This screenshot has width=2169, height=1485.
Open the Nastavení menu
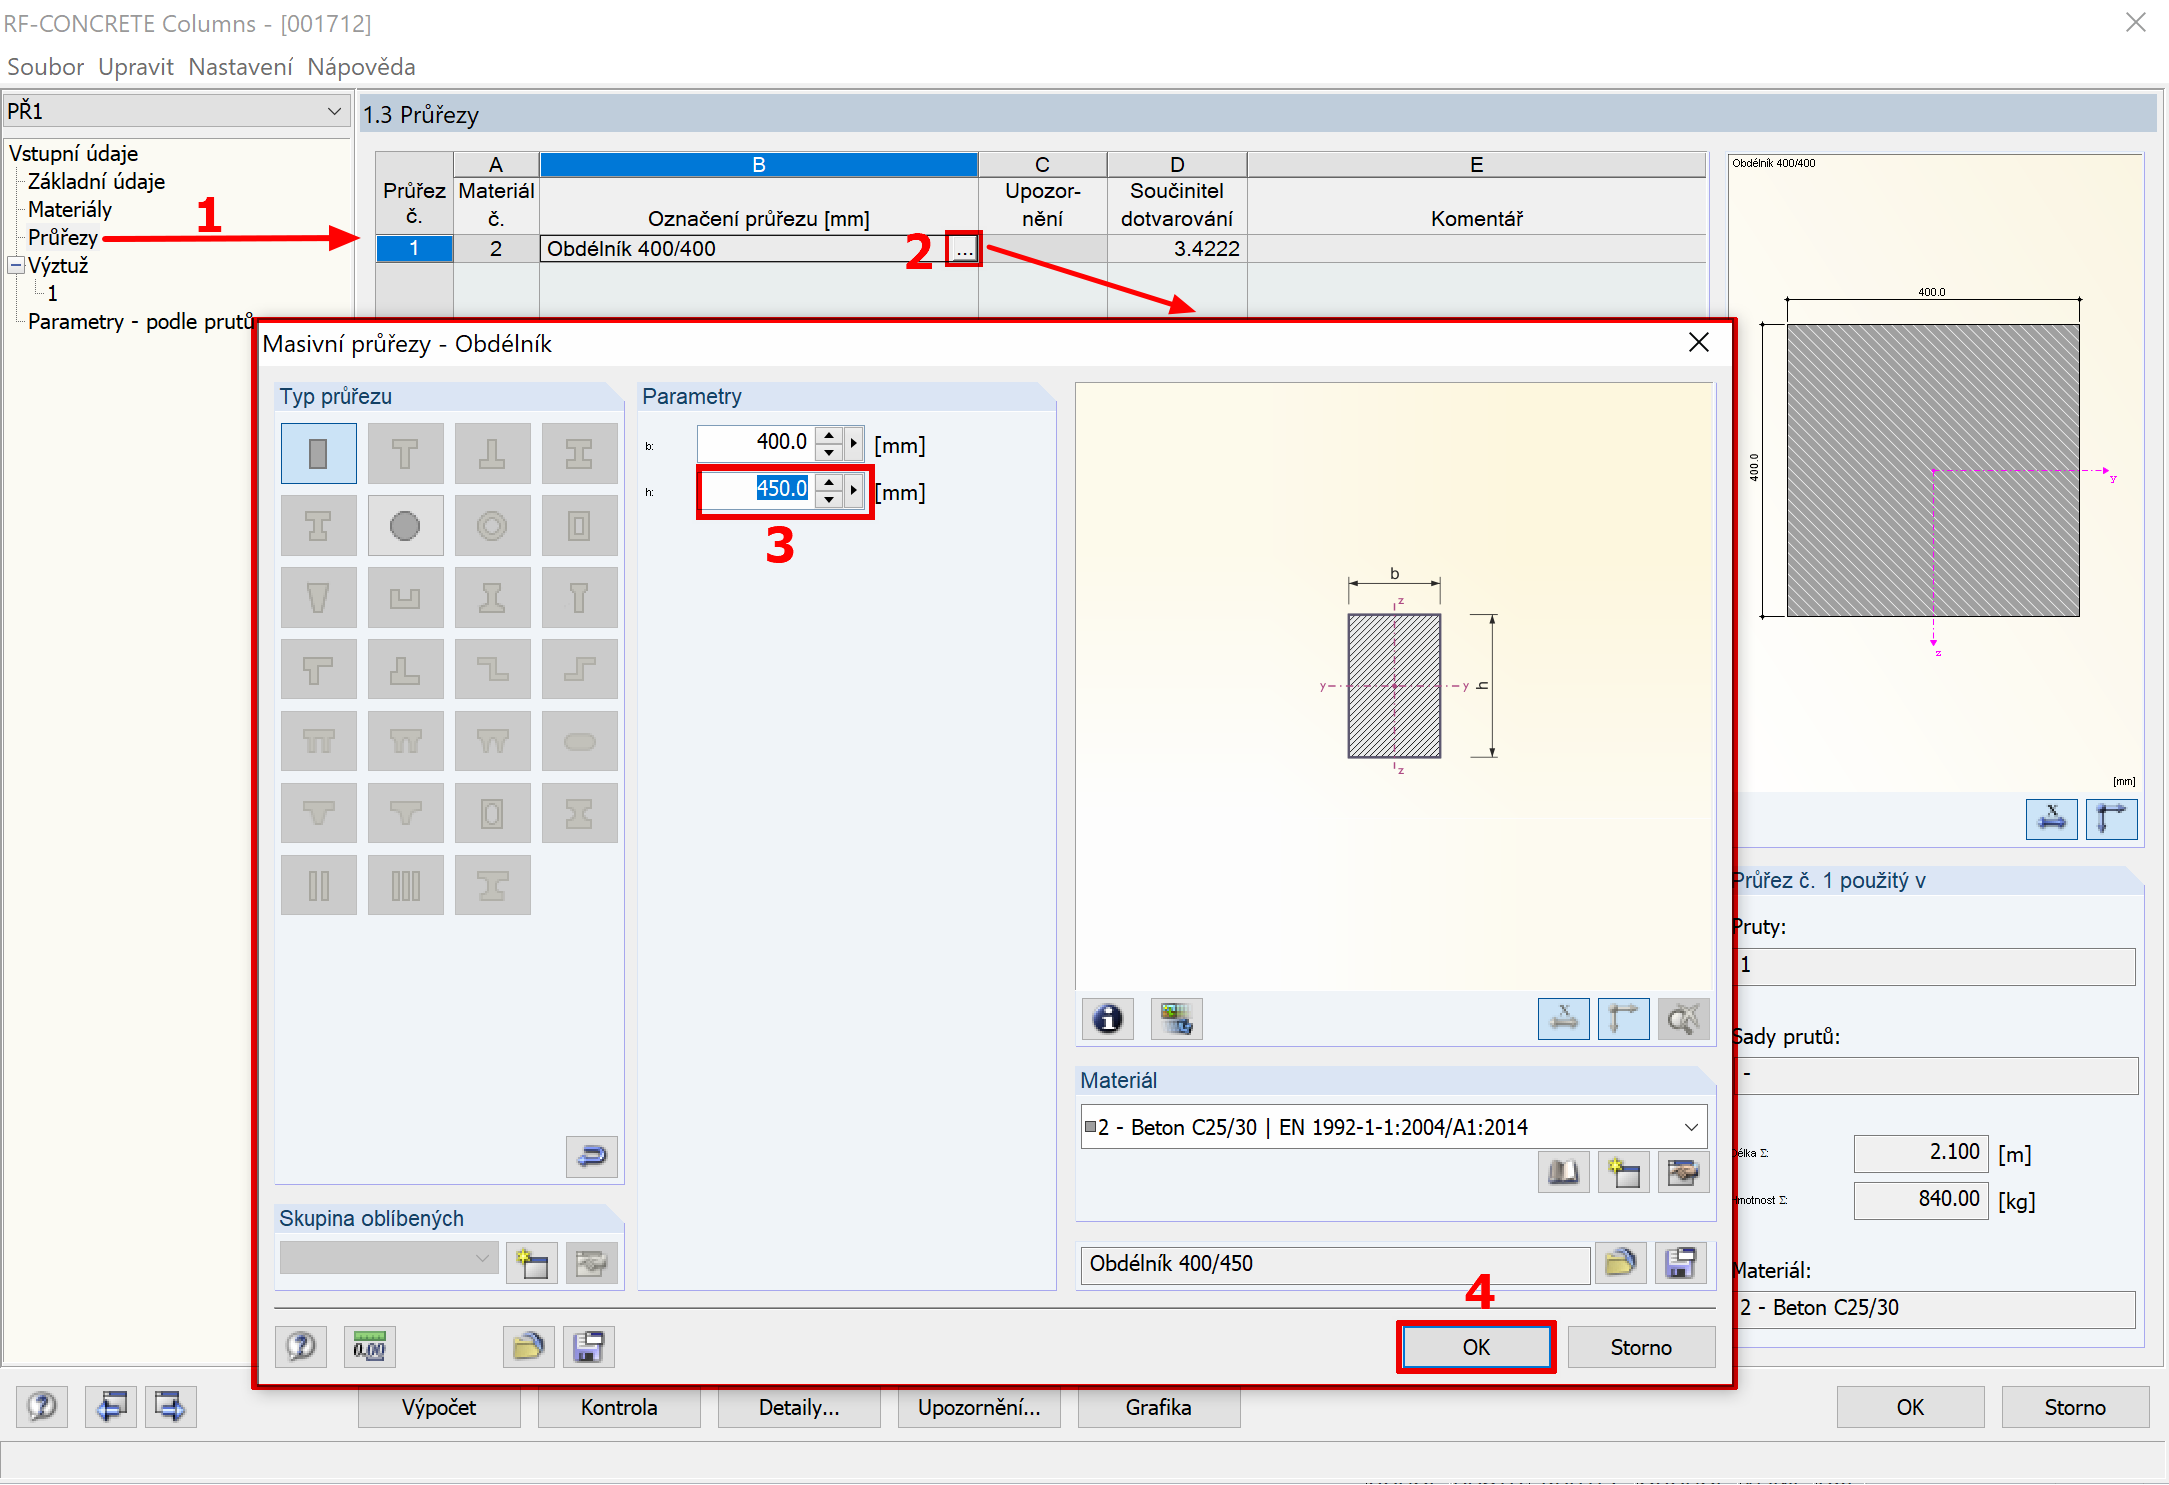pos(240,67)
